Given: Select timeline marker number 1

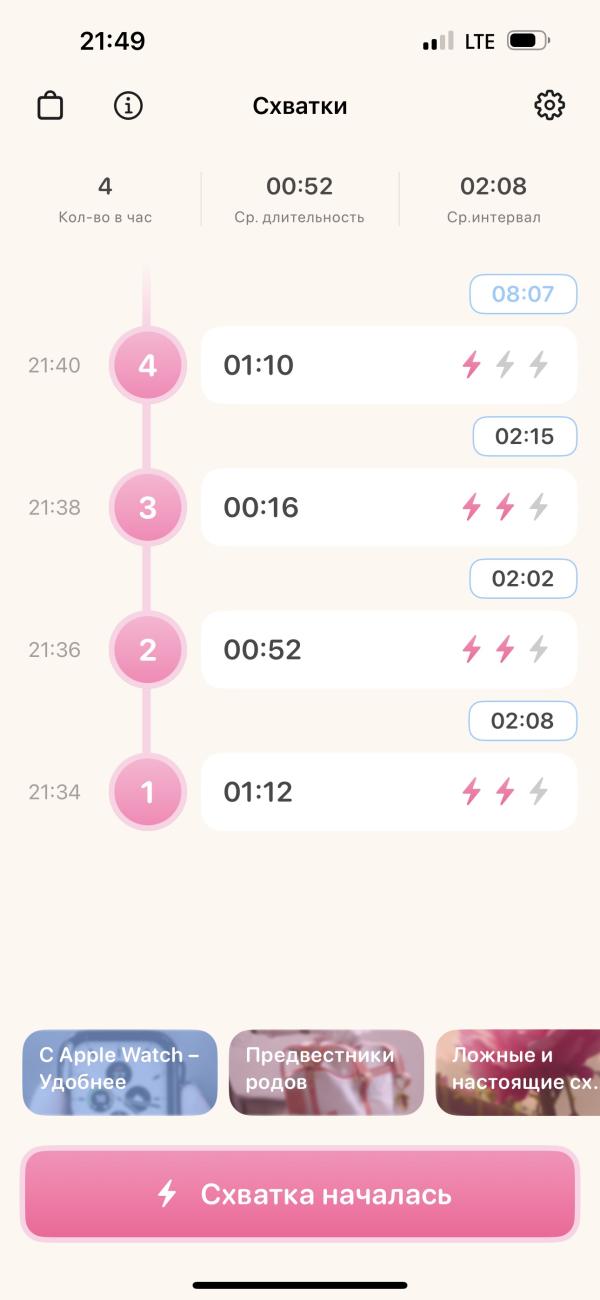Looking at the screenshot, I should click(148, 792).
